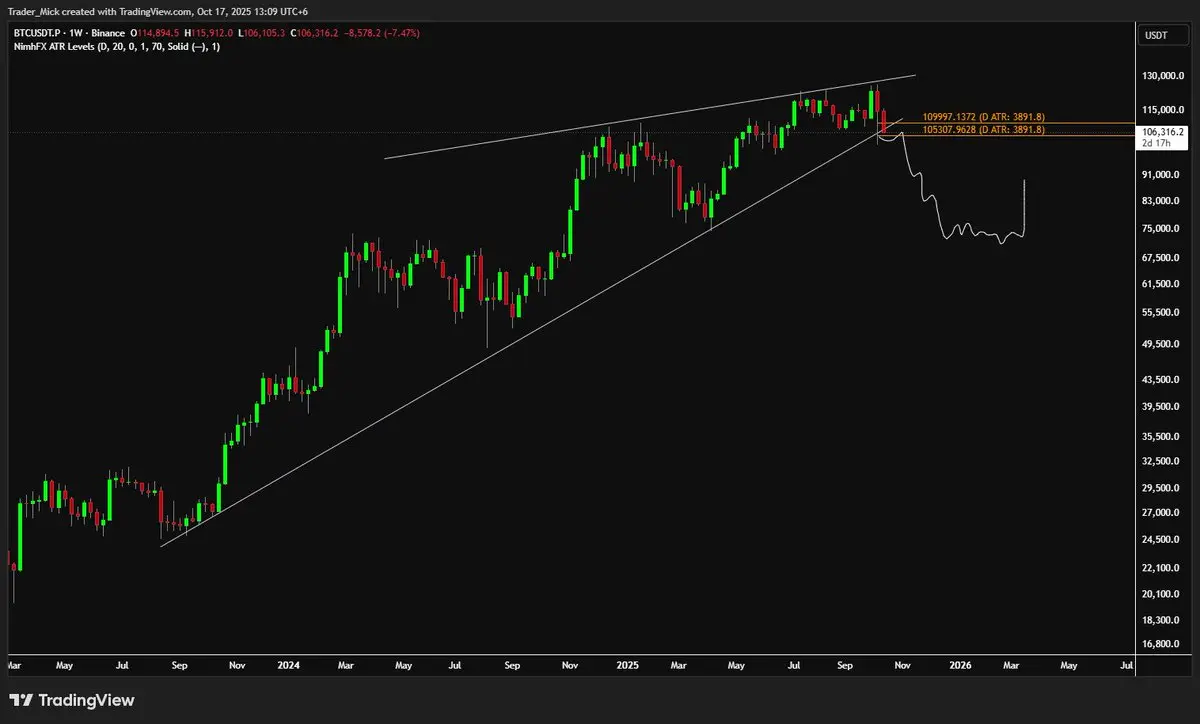Click the 43,500.0 price axis label
Screen dimensions: 1200x724
click(x=1162, y=381)
